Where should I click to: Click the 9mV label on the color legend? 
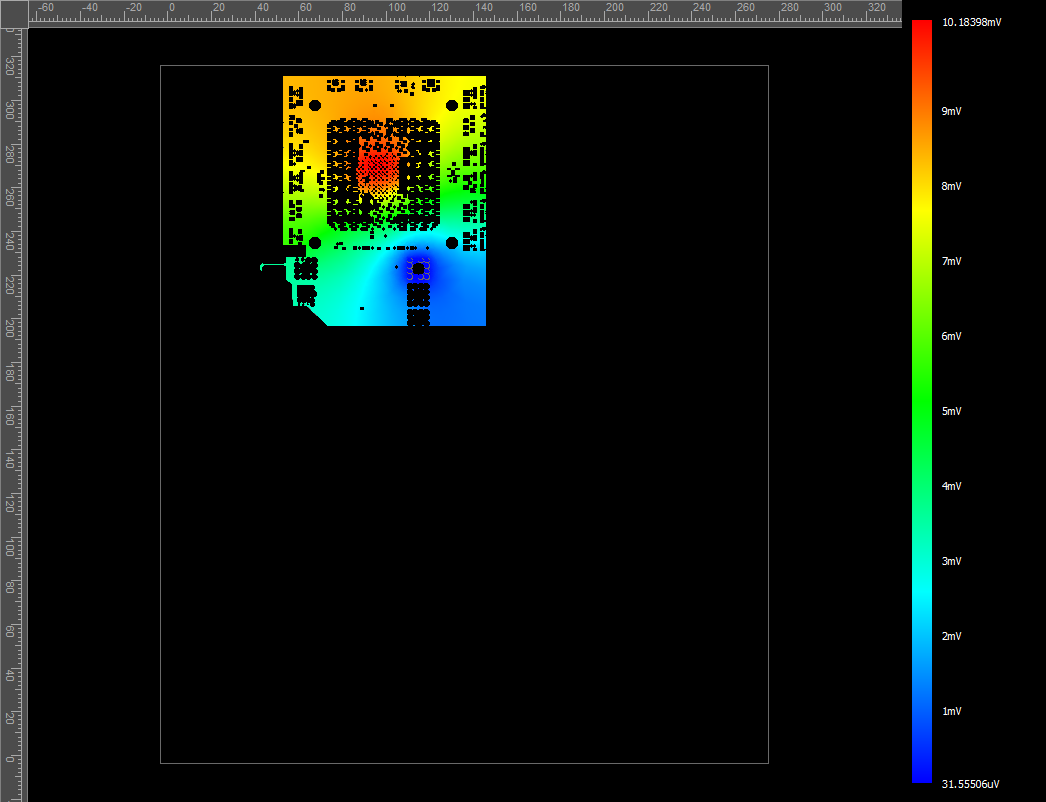951,111
